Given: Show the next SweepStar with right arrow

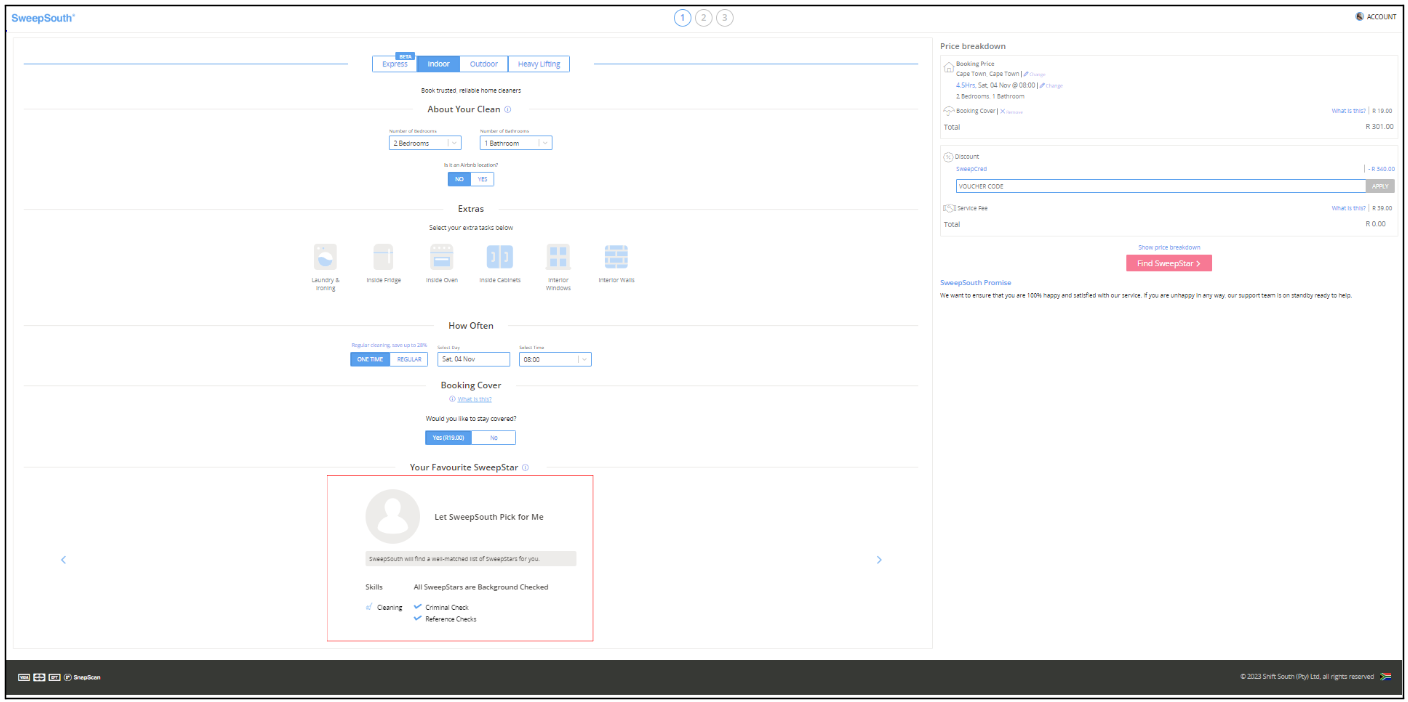Looking at the screenshot, I should (x=879, y=560).
